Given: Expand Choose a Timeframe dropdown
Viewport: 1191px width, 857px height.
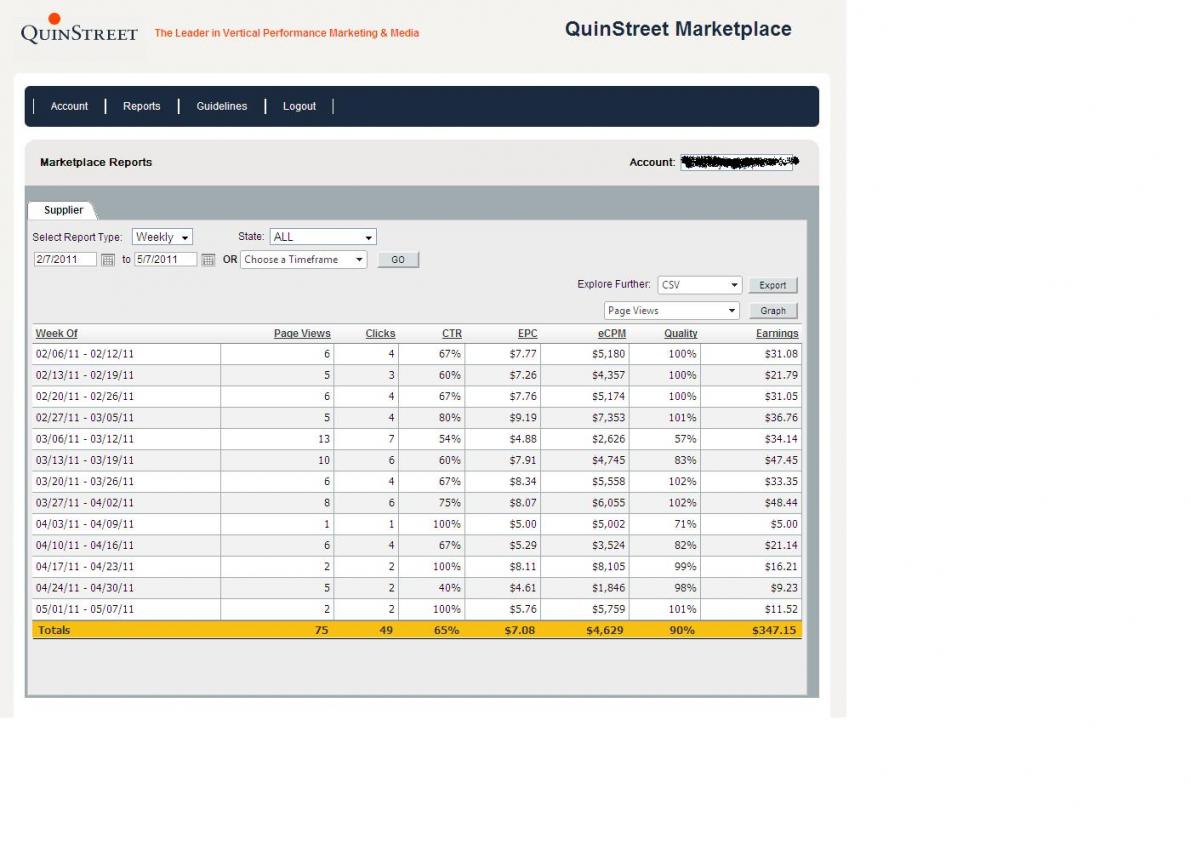Looking at the screenshot, I should click(x=304, y=259).
